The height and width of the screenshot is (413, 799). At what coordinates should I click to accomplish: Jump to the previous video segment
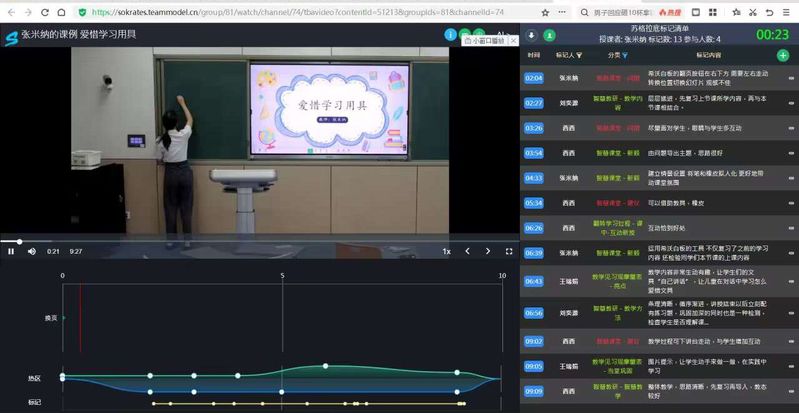click(467, 251)
